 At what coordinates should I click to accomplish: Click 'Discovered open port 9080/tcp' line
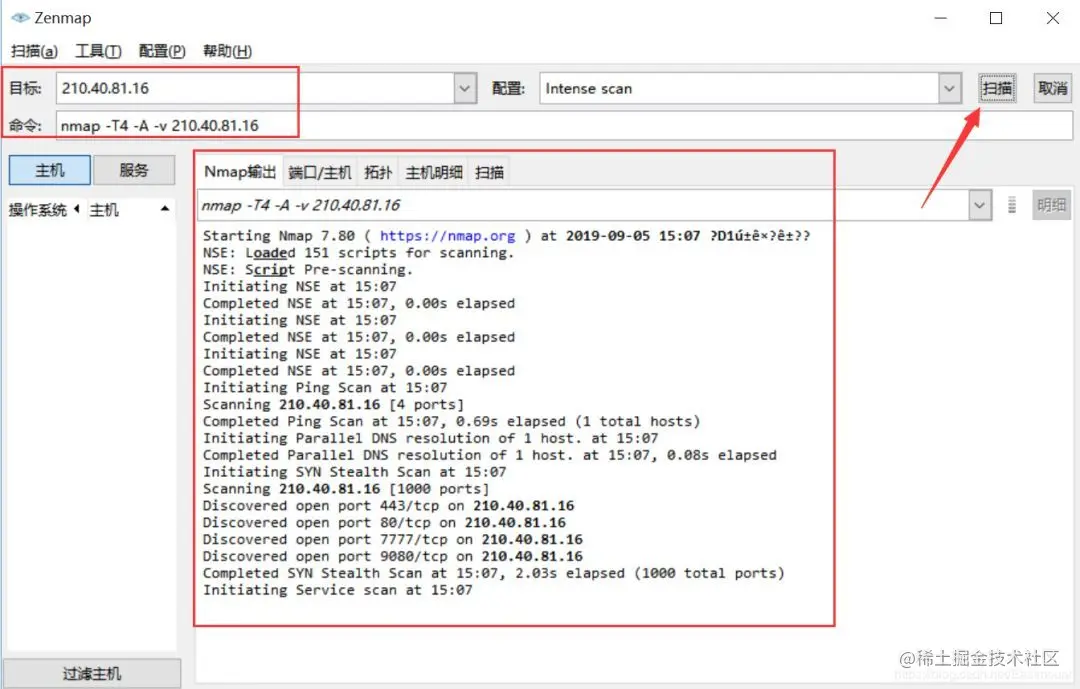393,557
